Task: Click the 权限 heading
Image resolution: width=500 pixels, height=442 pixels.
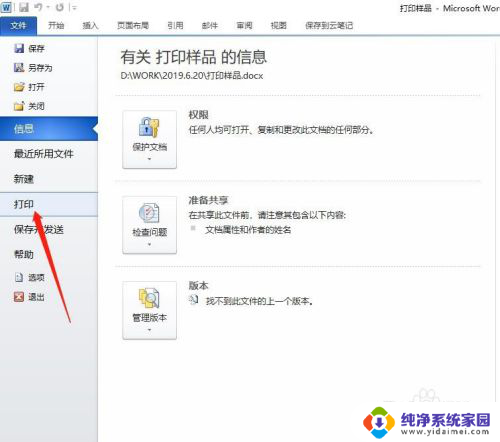Action: (199, 115)
